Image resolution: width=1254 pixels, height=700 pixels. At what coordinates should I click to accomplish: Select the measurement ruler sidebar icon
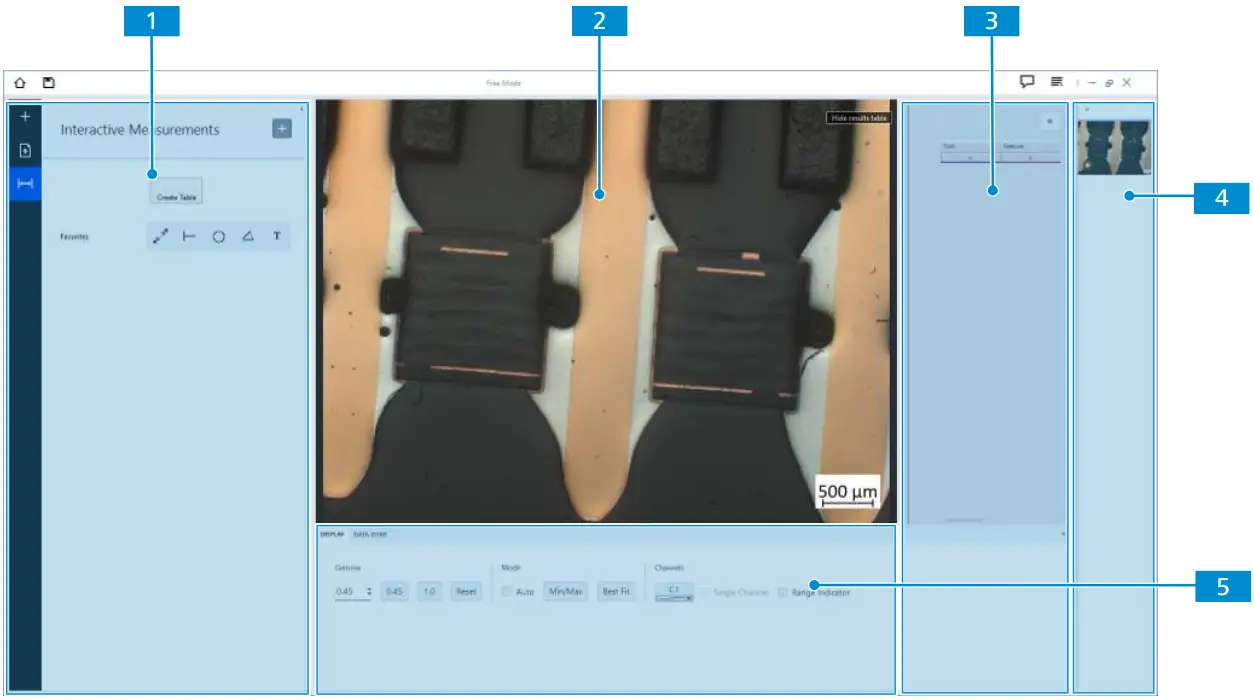click(26, 184)
